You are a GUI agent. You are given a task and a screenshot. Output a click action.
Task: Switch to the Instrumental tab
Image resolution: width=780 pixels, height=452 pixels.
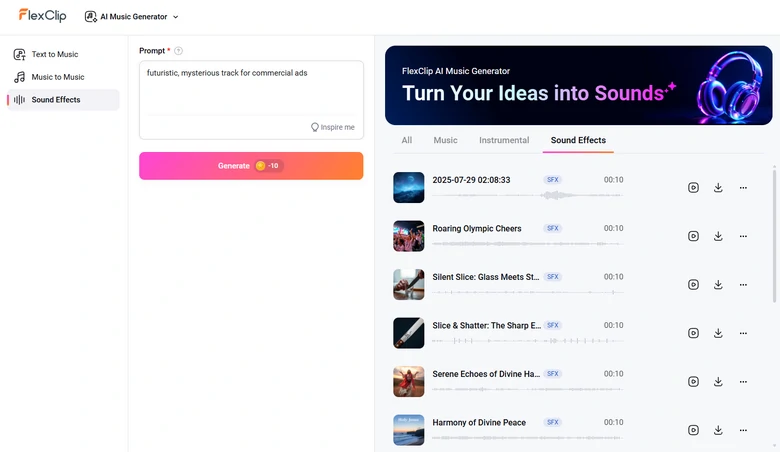504,140
